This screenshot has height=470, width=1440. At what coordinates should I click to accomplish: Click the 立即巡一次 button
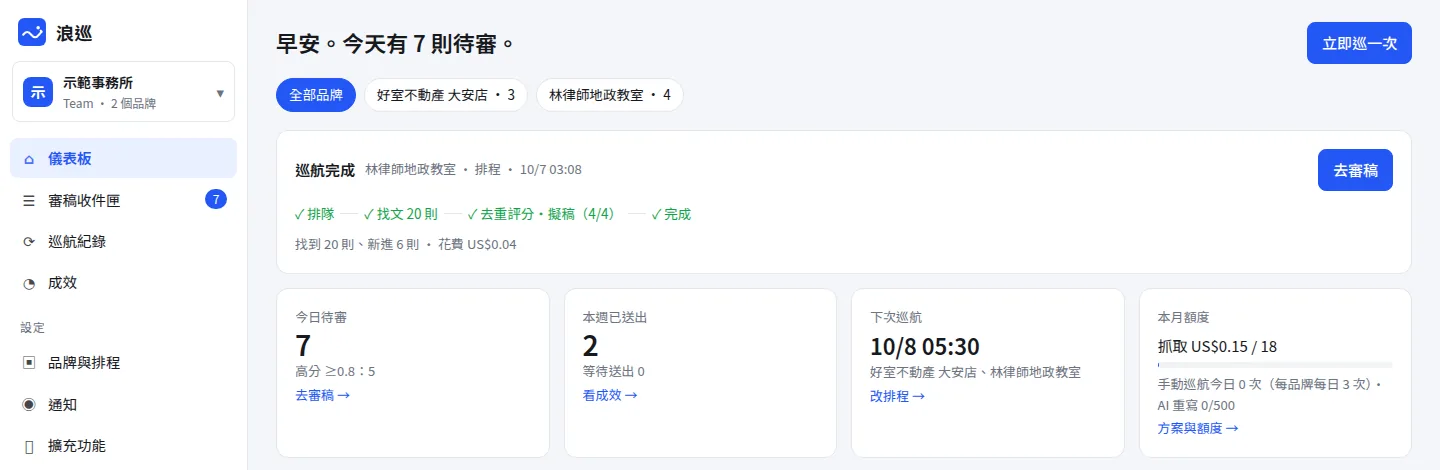pyautogui.click(x=1359, y=43)
